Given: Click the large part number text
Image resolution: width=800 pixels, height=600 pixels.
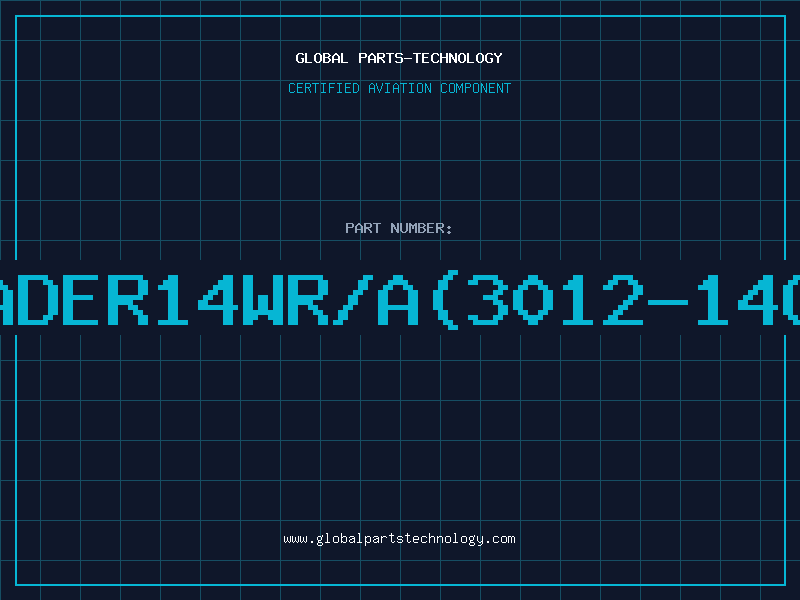Looking at the screenshot, I should pos(400,300).
